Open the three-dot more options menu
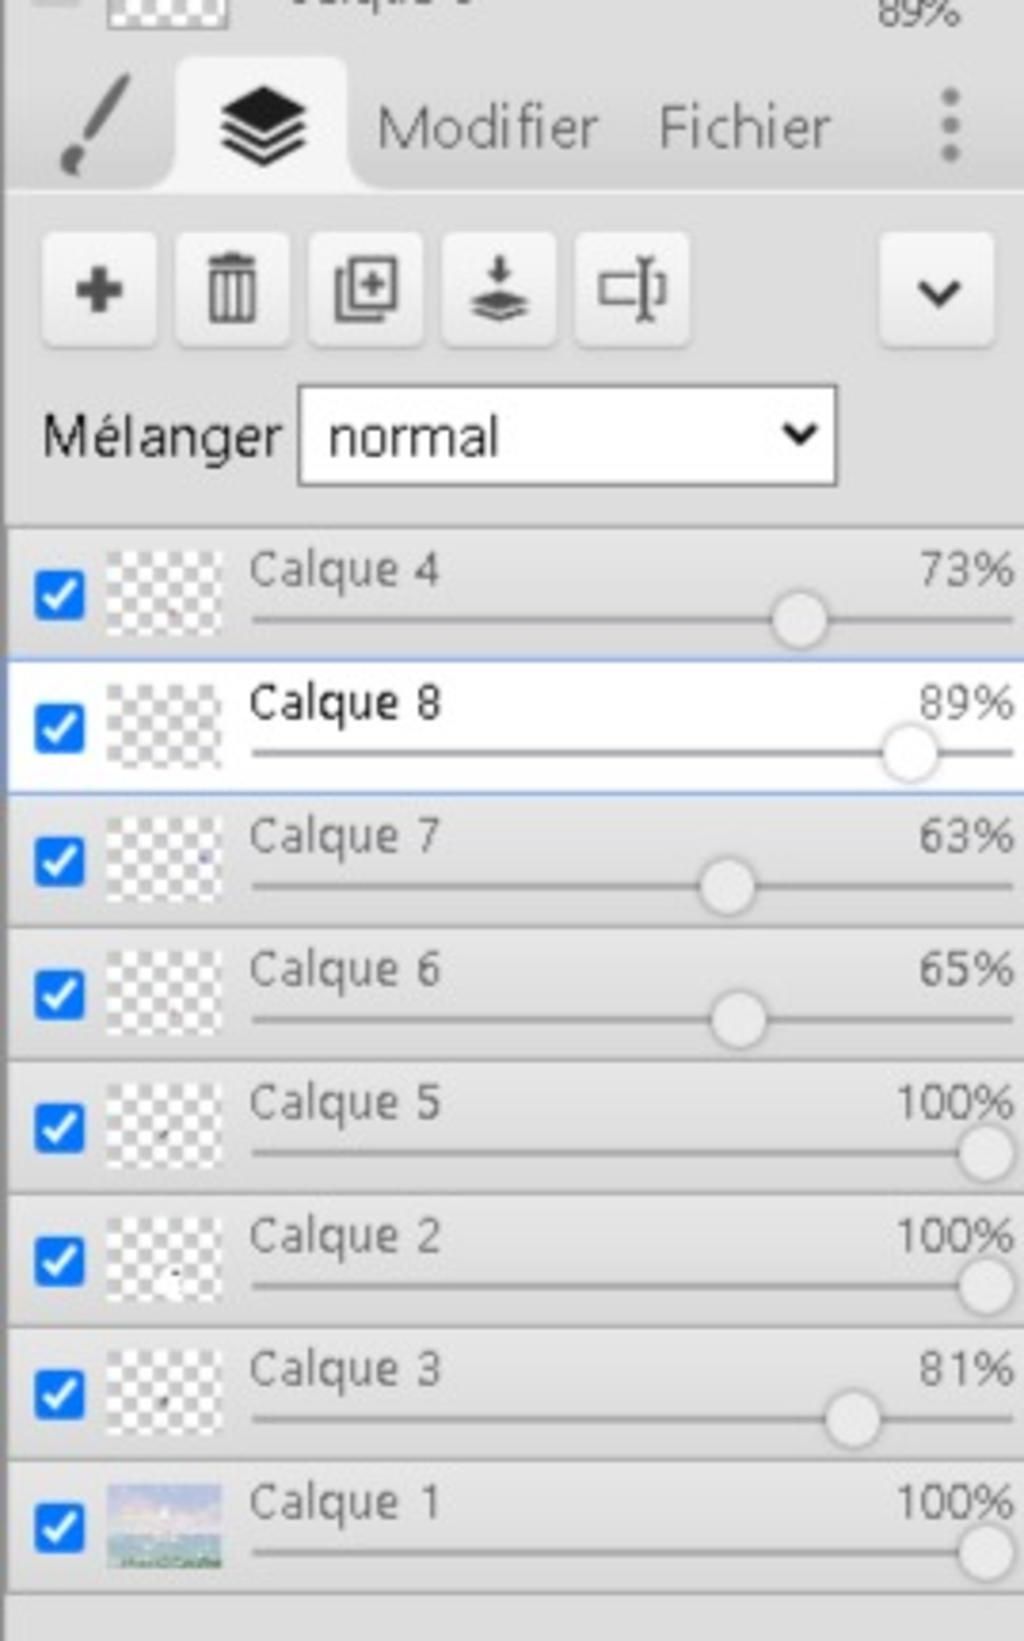 tap(950, 126)
